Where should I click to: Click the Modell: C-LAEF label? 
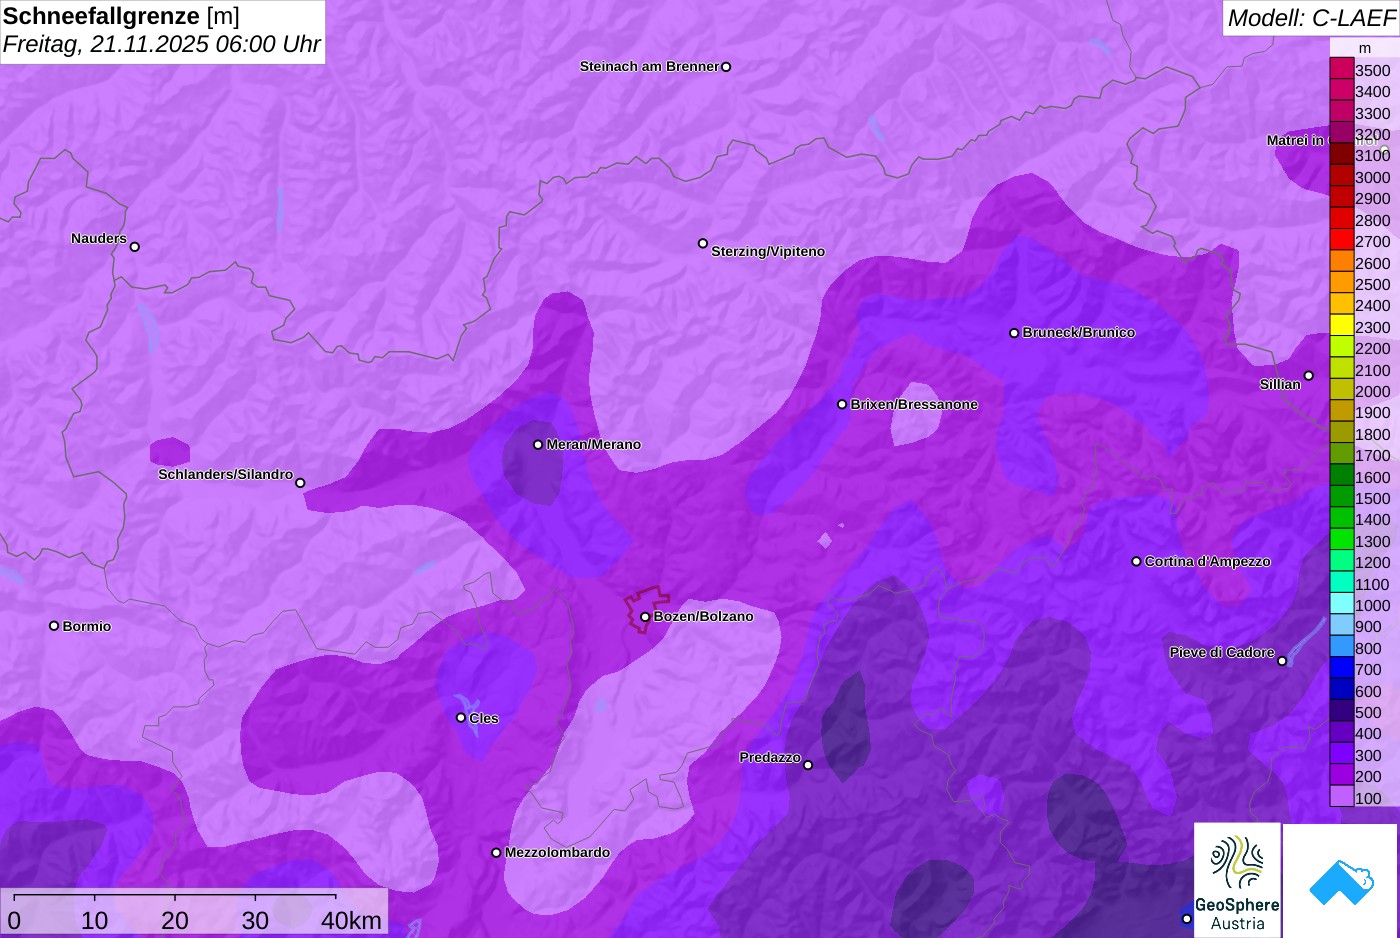(x=1311, y=17)
